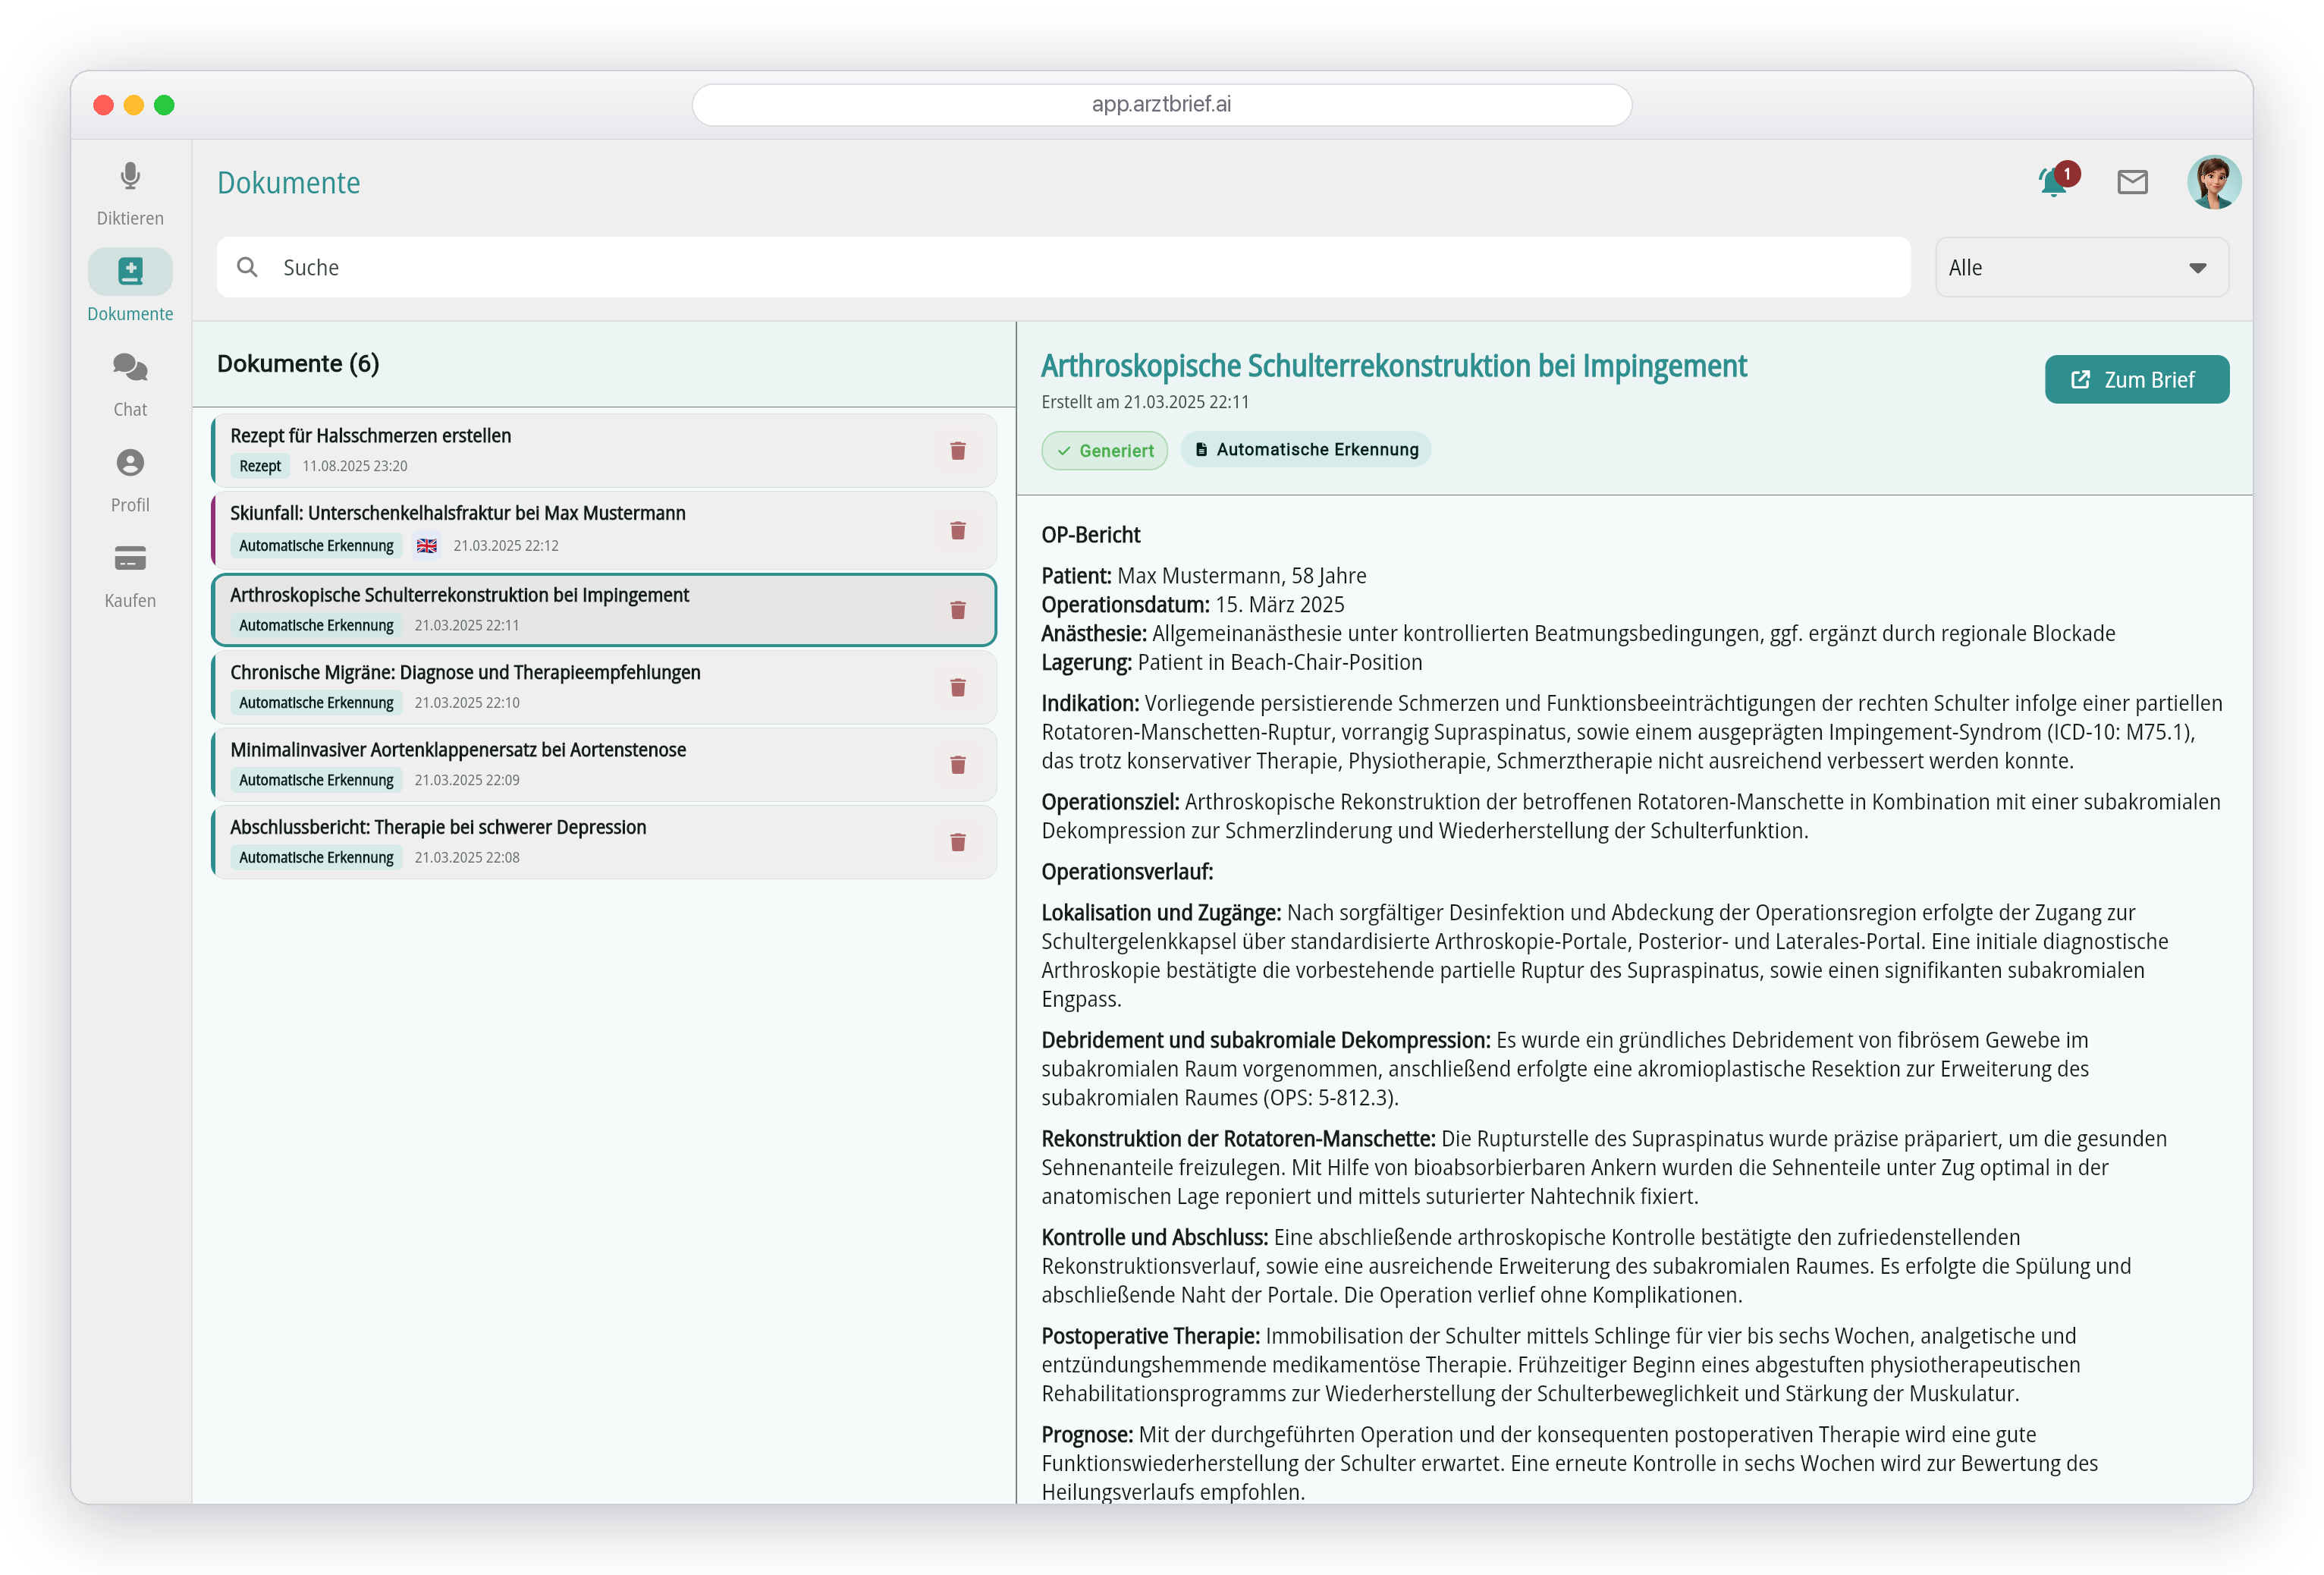
Task: Open Rezept für Halsschmerzen erstellen document
Action: (x=603, y=451)
